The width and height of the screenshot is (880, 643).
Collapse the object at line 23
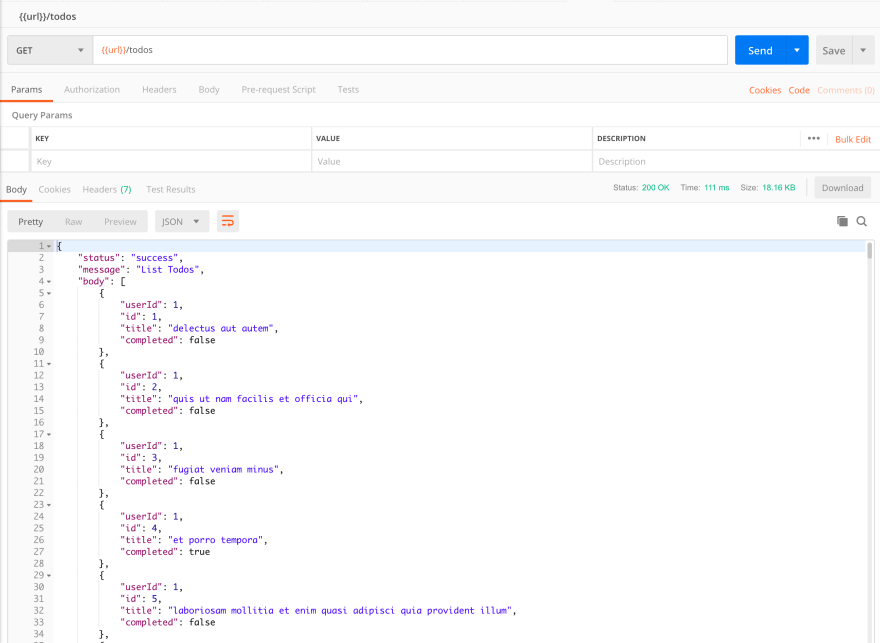point(49,505)
